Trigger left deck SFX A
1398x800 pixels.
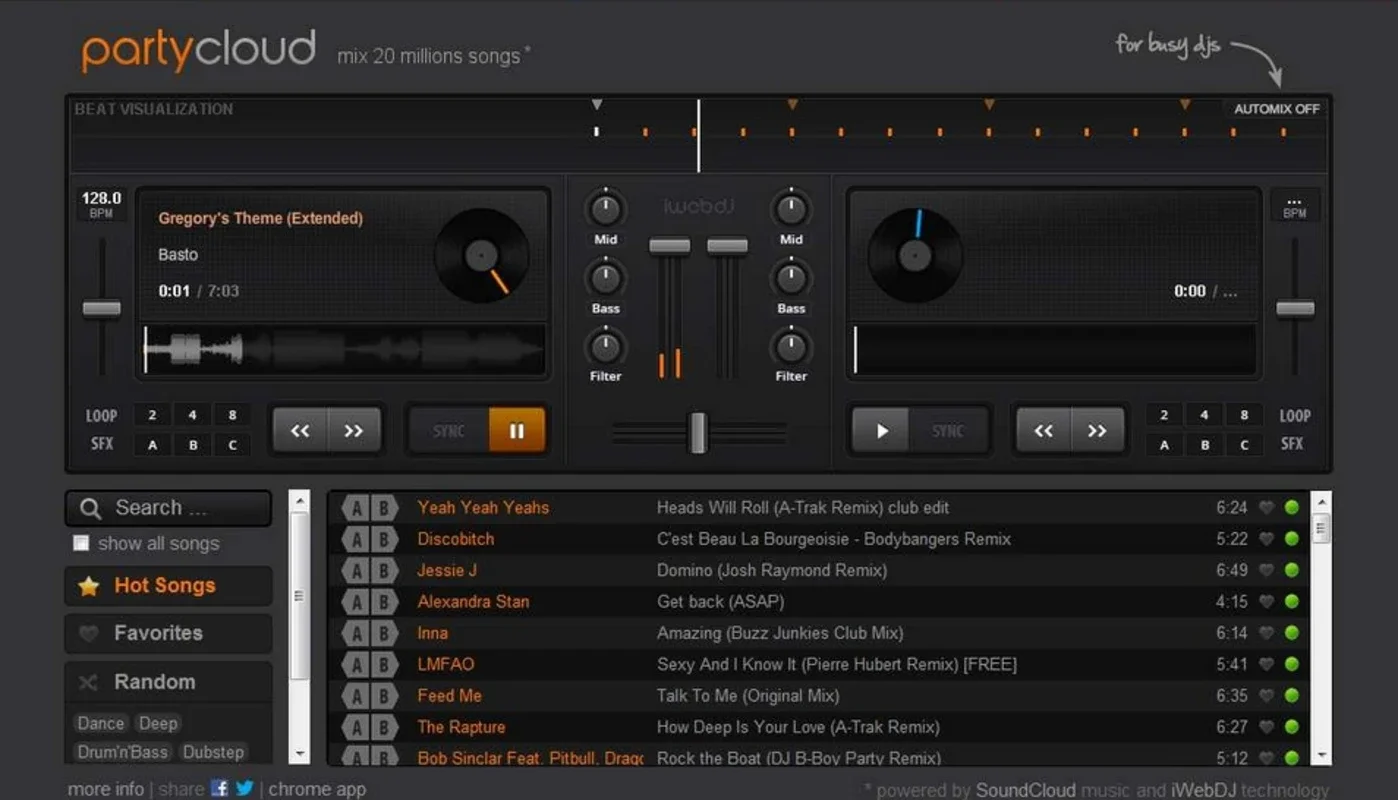click(152, 445)
